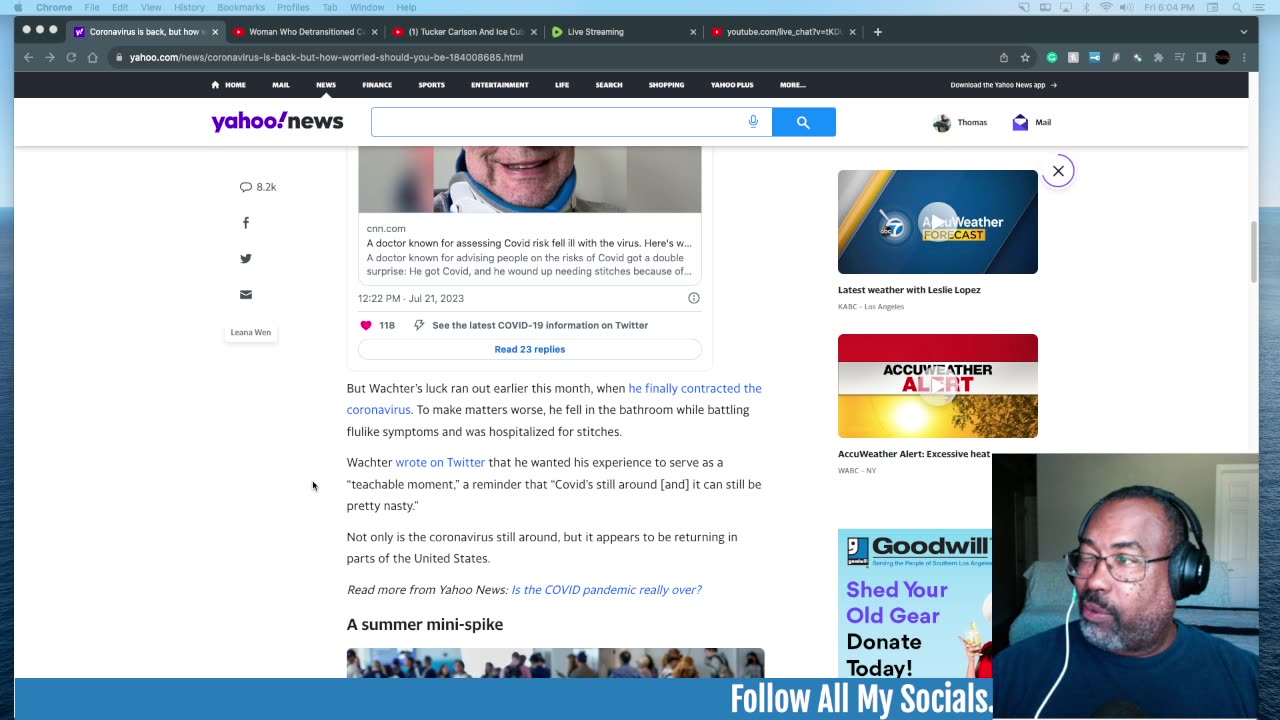Image resolution: width=1280 pixels, height=720 pixels.
Task: Open the Mail envelope icon beside Thomas
Action: pos(1020,122)
